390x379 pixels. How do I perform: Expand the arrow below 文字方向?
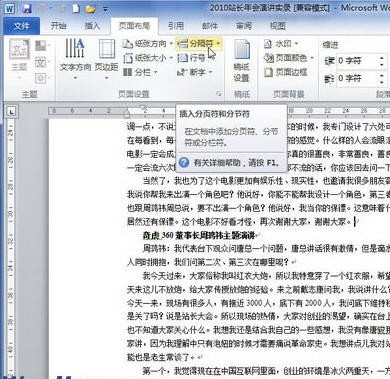pyautogui.click(x=75, y=78)
